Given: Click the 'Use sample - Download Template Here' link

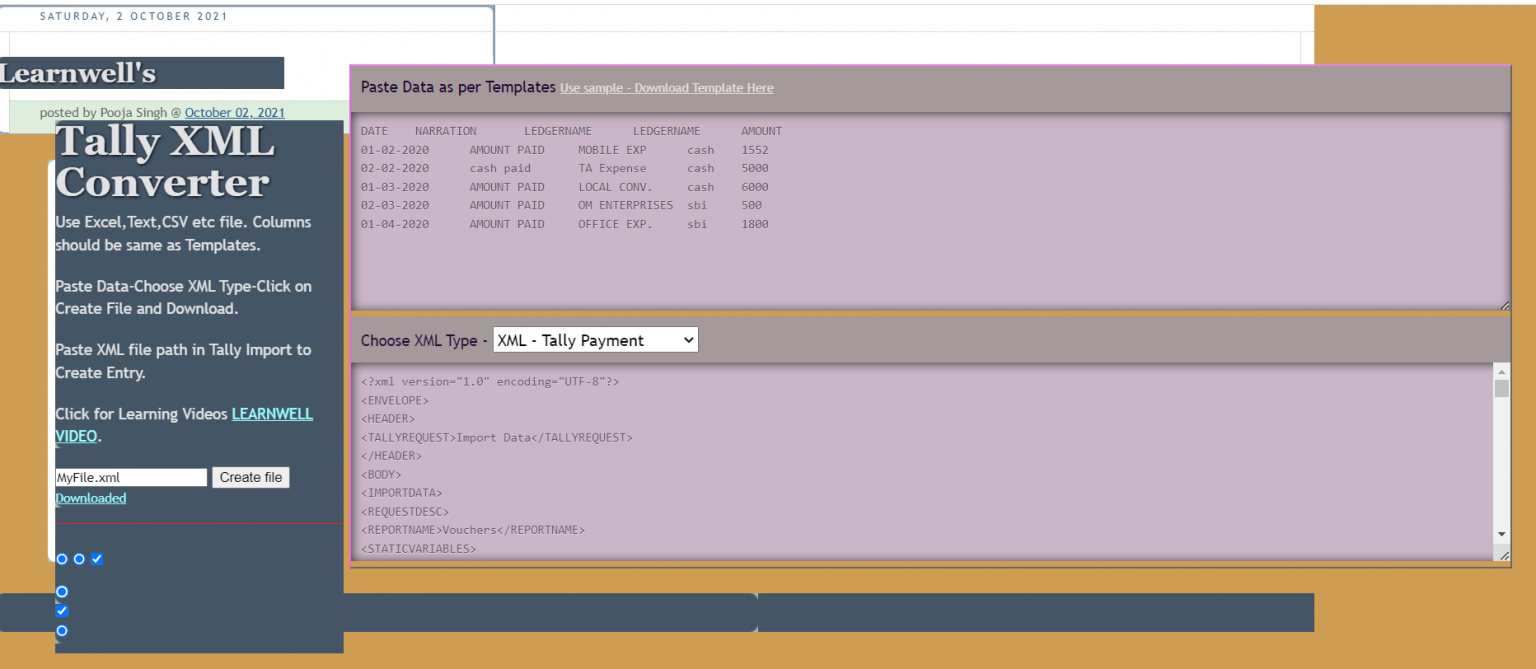Looking at the screenshot, I should tap(666, 88).
